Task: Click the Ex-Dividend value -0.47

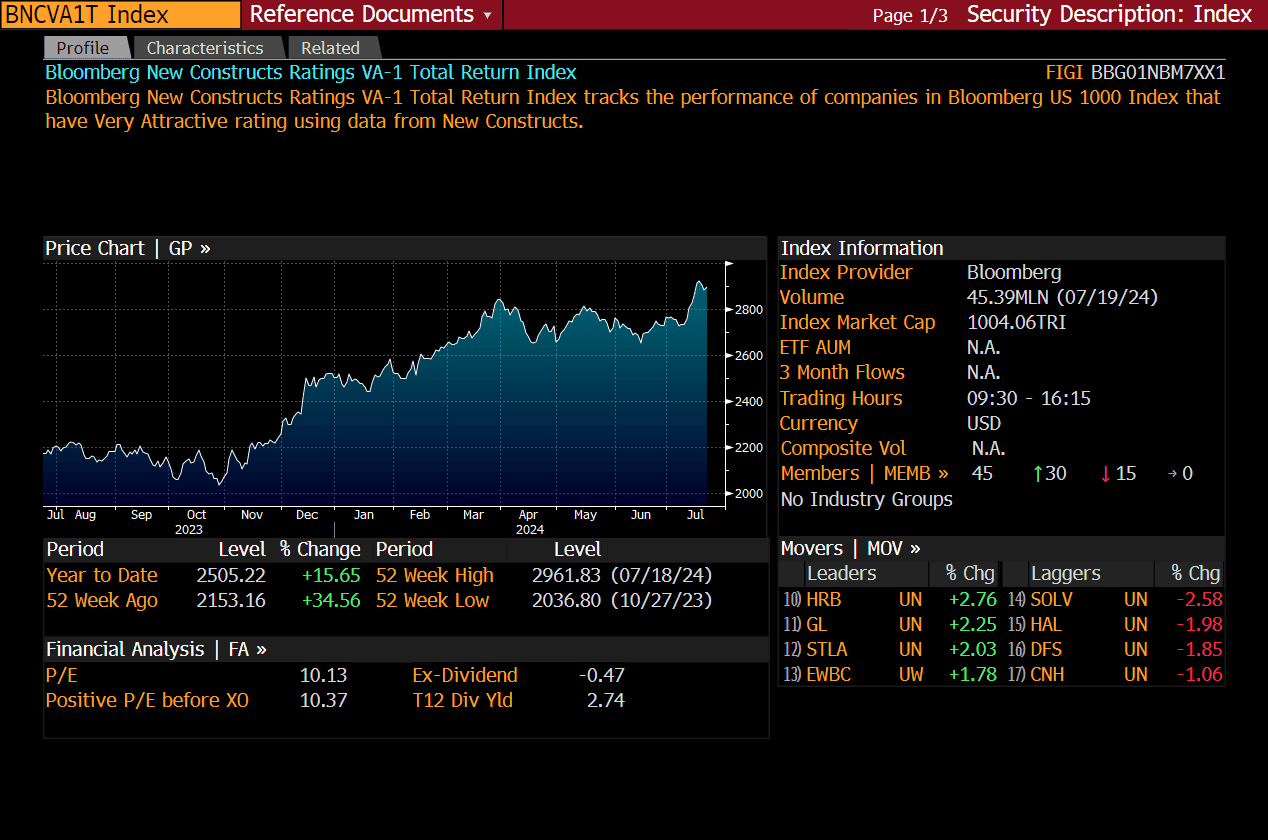Action: pos(602,675)
